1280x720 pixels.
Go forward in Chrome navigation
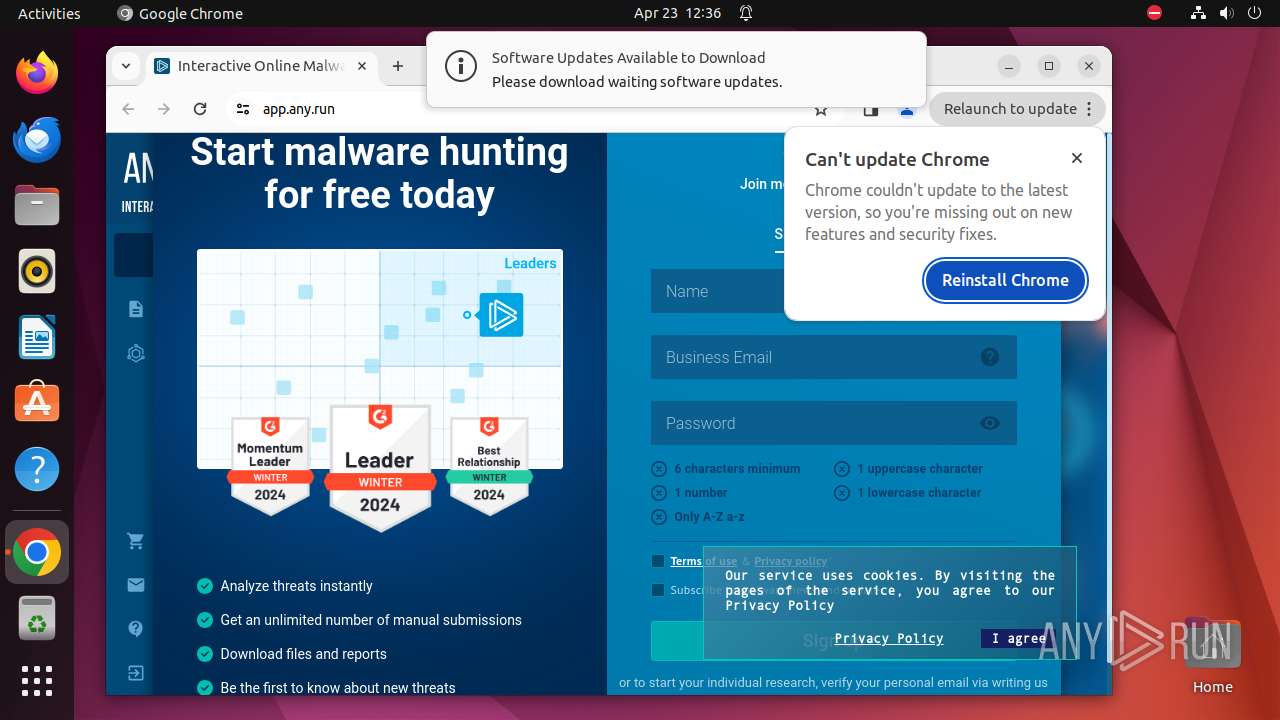coord(164,109)
